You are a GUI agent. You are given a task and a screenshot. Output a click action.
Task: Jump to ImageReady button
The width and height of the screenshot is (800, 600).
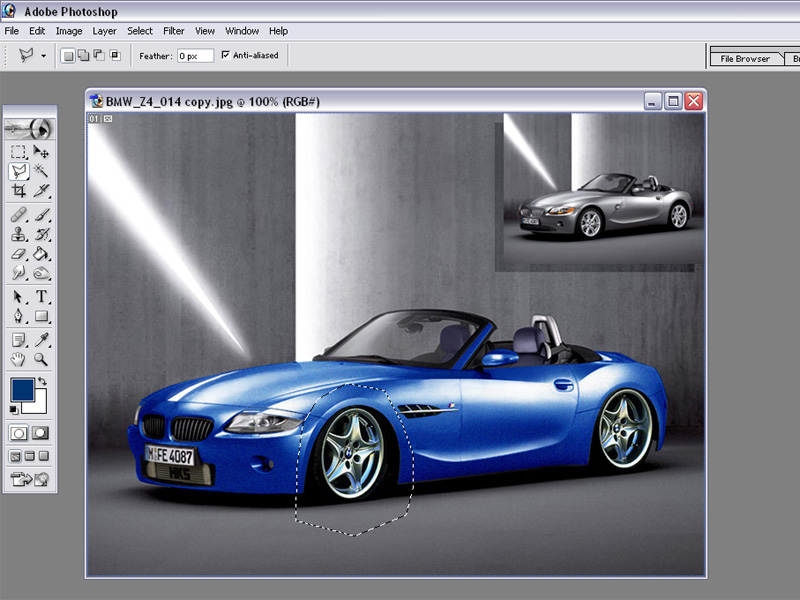(30, 479)
